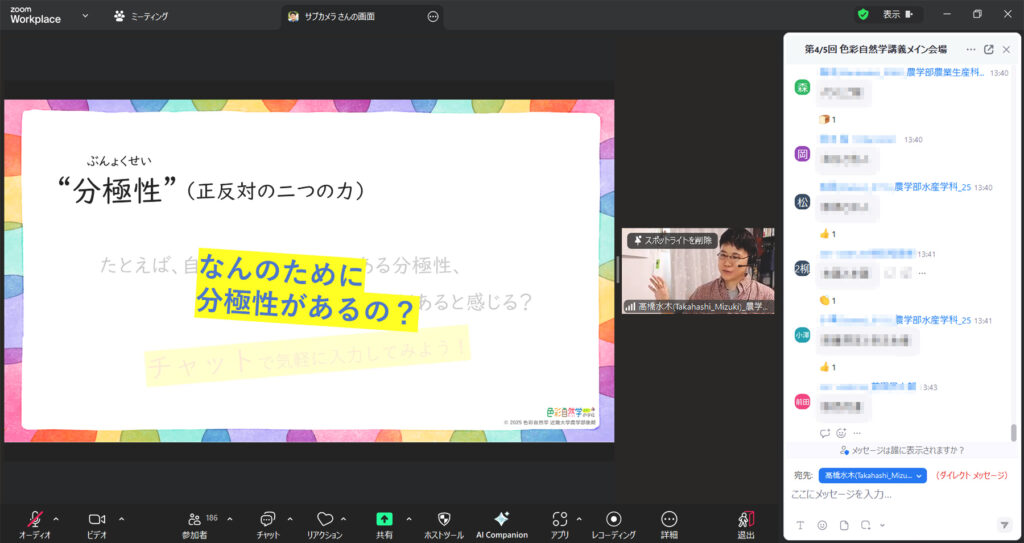Leave the meeting via 退出 button
The image size is (1024, 543).
coord(746,520)
